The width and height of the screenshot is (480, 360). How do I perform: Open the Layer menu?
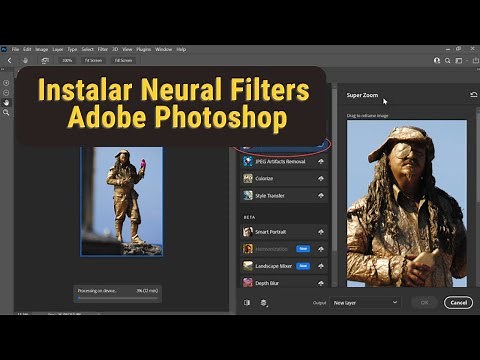58,49
